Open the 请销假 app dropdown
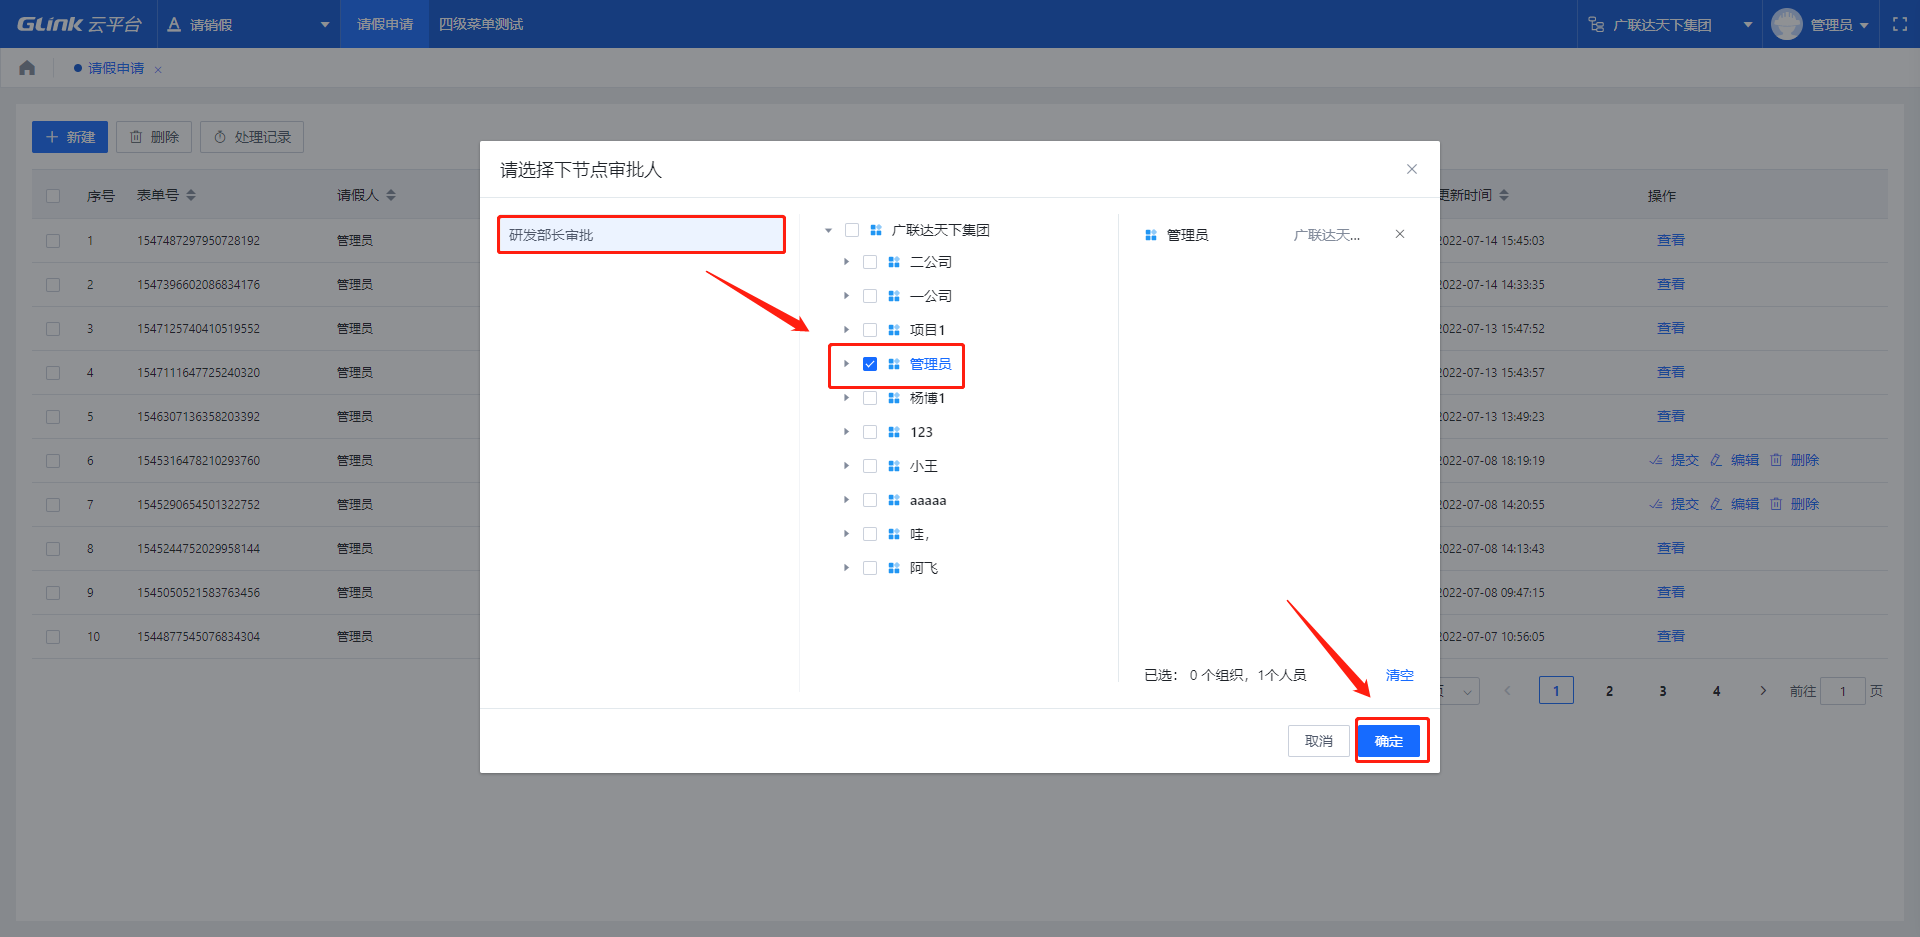This screenshot has width=1920, height=937. [x=325, y=24]
